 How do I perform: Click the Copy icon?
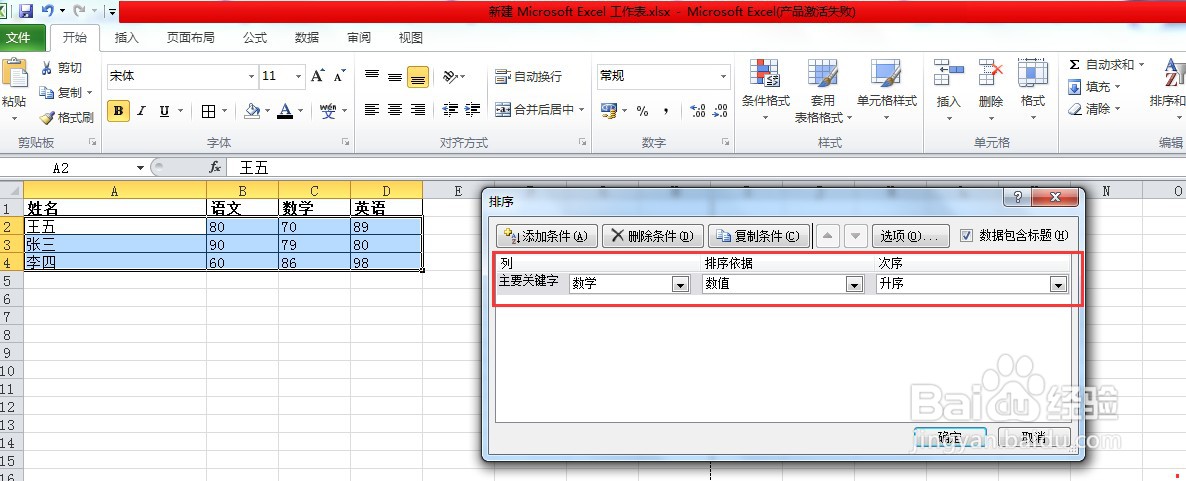47,92
